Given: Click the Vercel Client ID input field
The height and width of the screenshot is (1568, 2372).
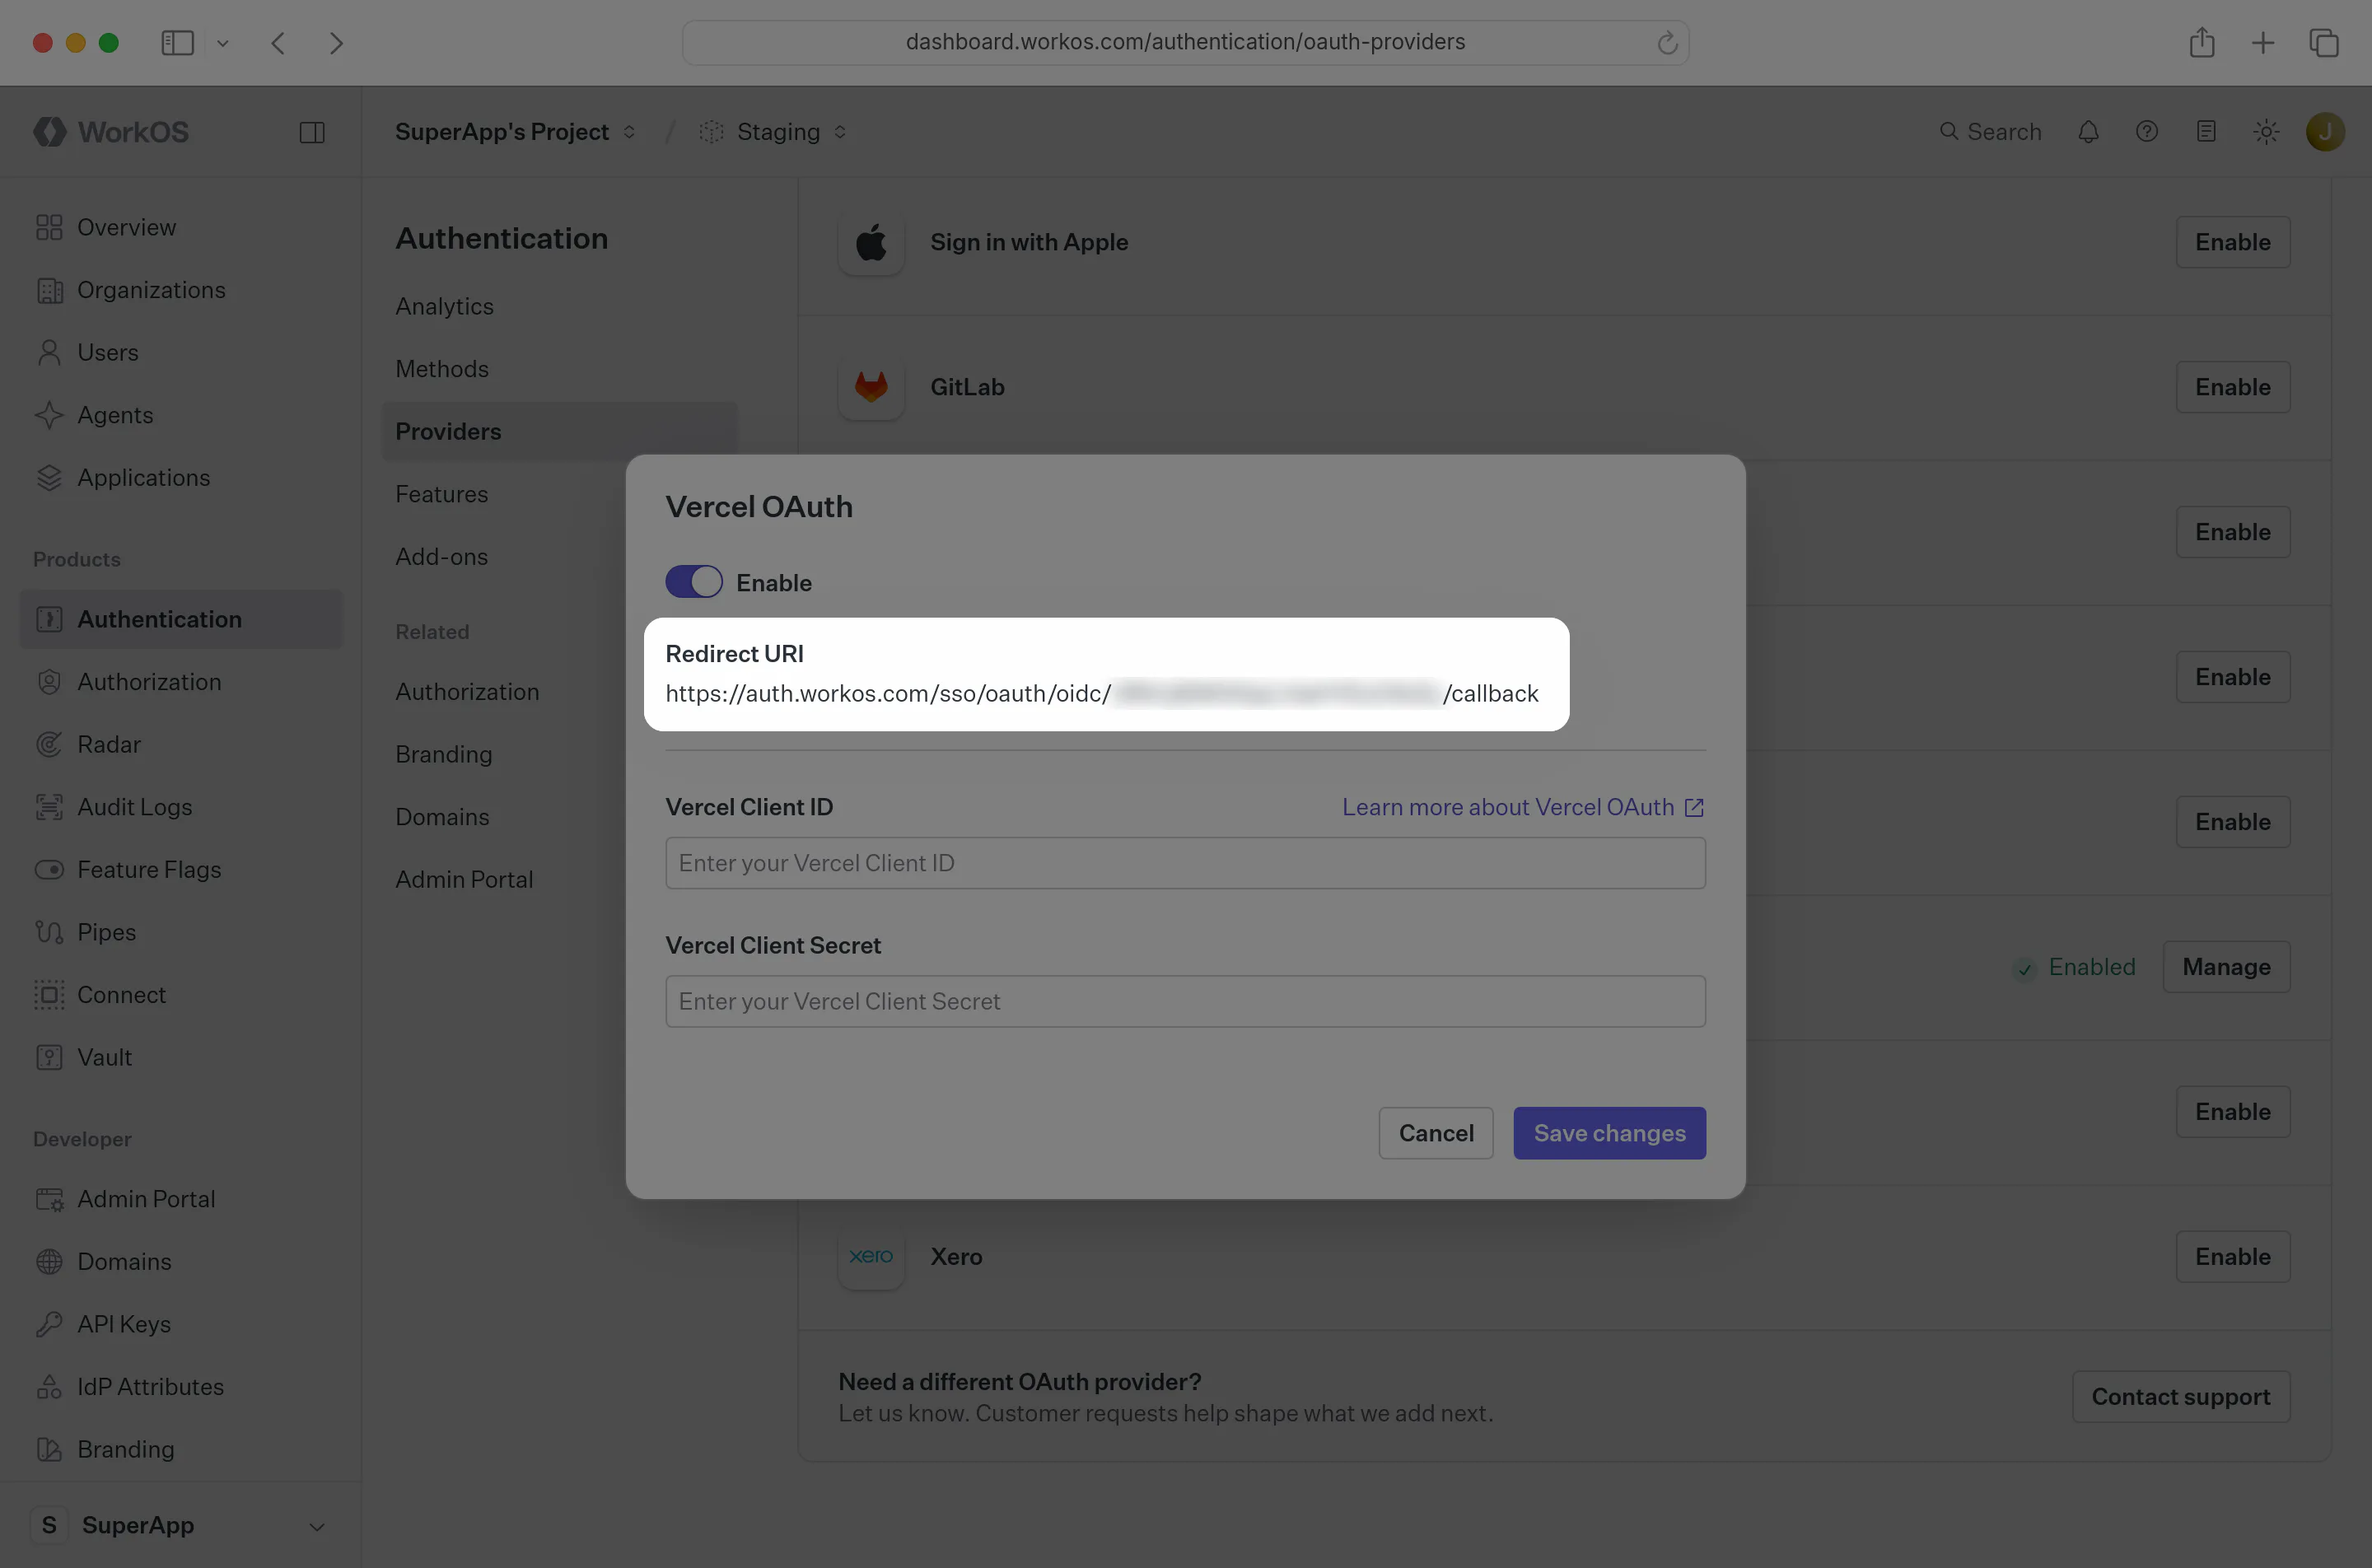Looking at the screenshot, I should [x=1185, y=863].
